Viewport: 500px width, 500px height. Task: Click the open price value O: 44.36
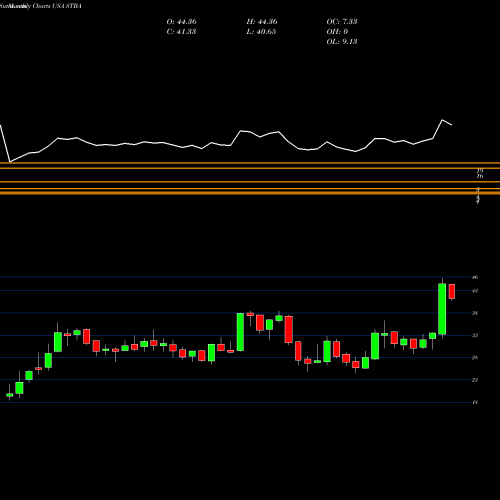(x=181, y=22)
